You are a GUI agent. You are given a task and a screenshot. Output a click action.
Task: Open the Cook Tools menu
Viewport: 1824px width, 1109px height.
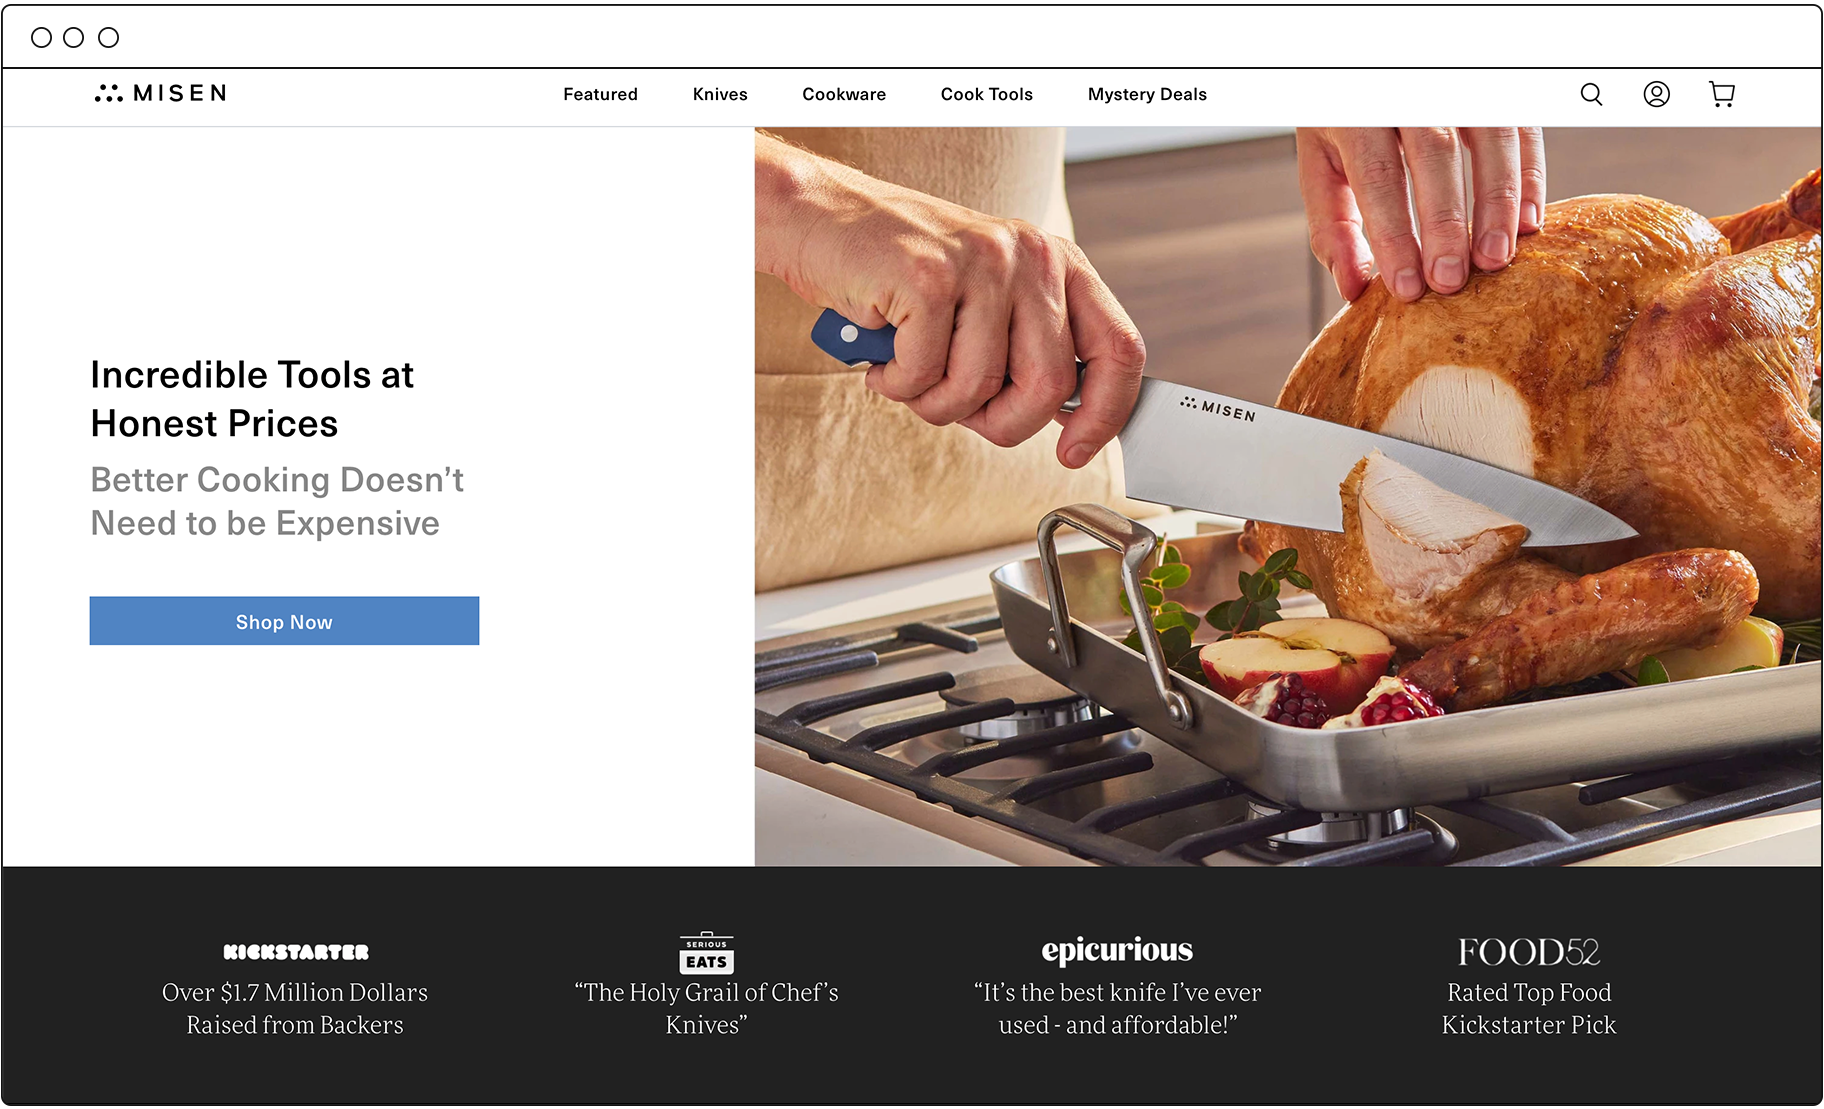pos(987,94)
